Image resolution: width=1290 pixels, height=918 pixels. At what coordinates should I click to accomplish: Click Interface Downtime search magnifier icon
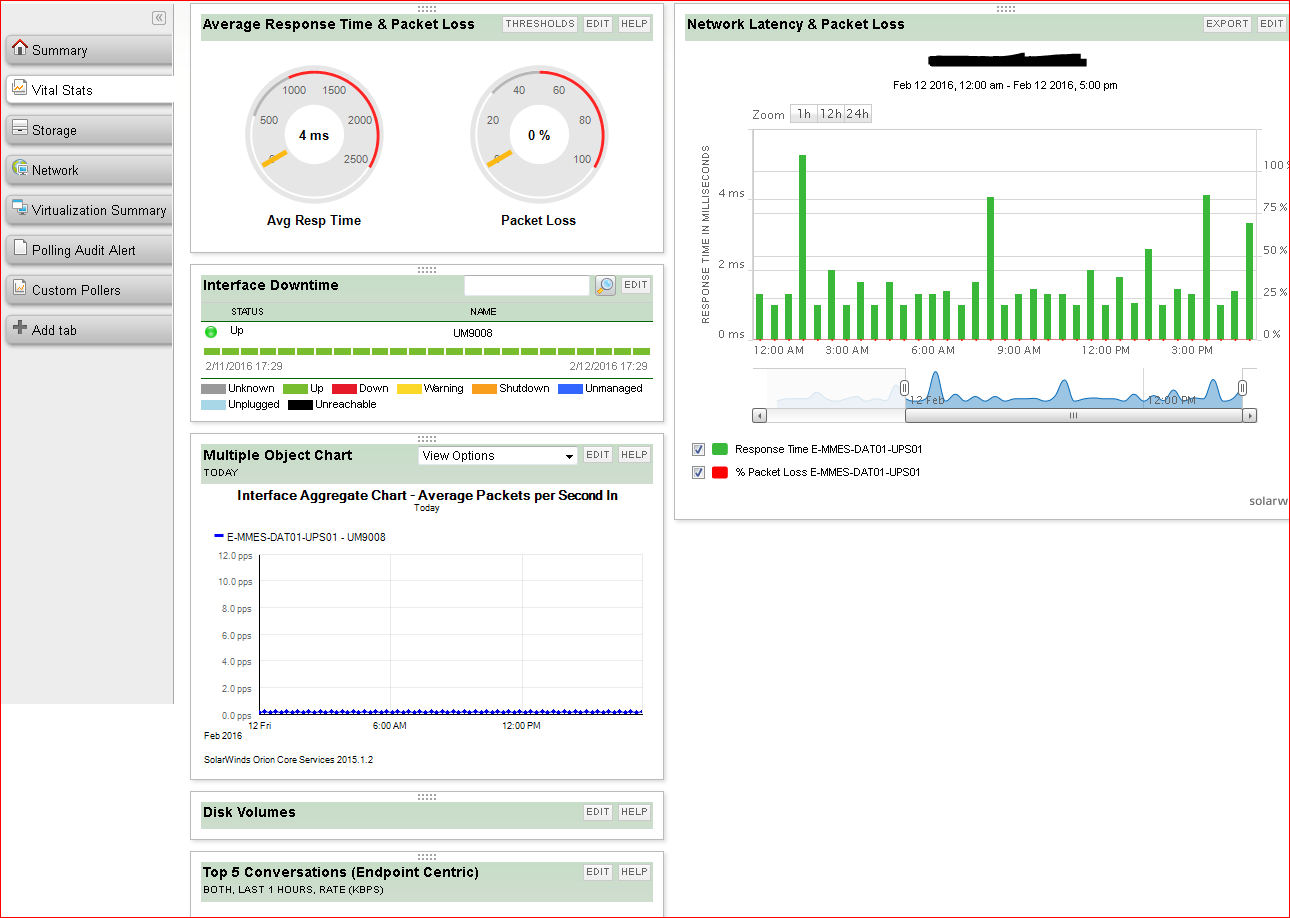click(x=605, y=286)
